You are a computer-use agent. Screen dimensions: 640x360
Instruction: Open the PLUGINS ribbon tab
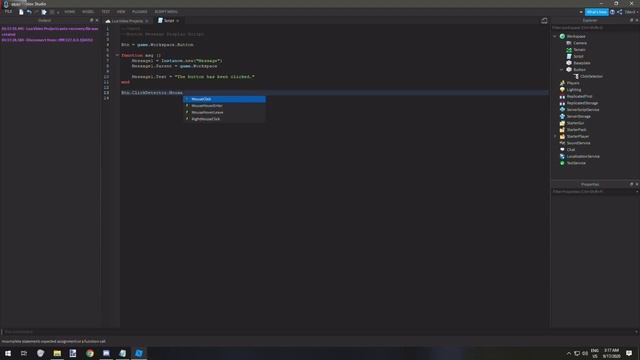click(x=140, y=12)
